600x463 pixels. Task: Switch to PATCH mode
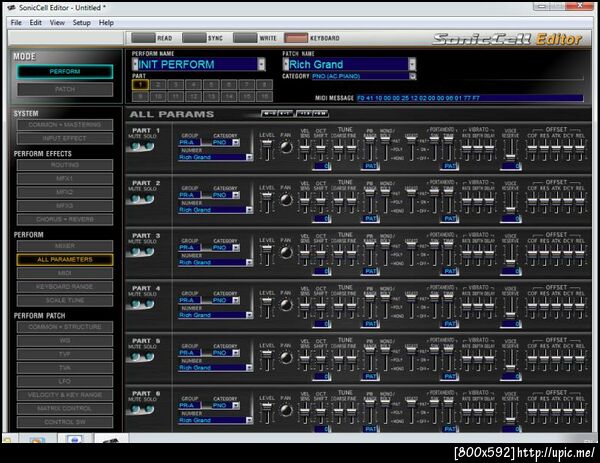pyautogui.click(x=65, y=89)
